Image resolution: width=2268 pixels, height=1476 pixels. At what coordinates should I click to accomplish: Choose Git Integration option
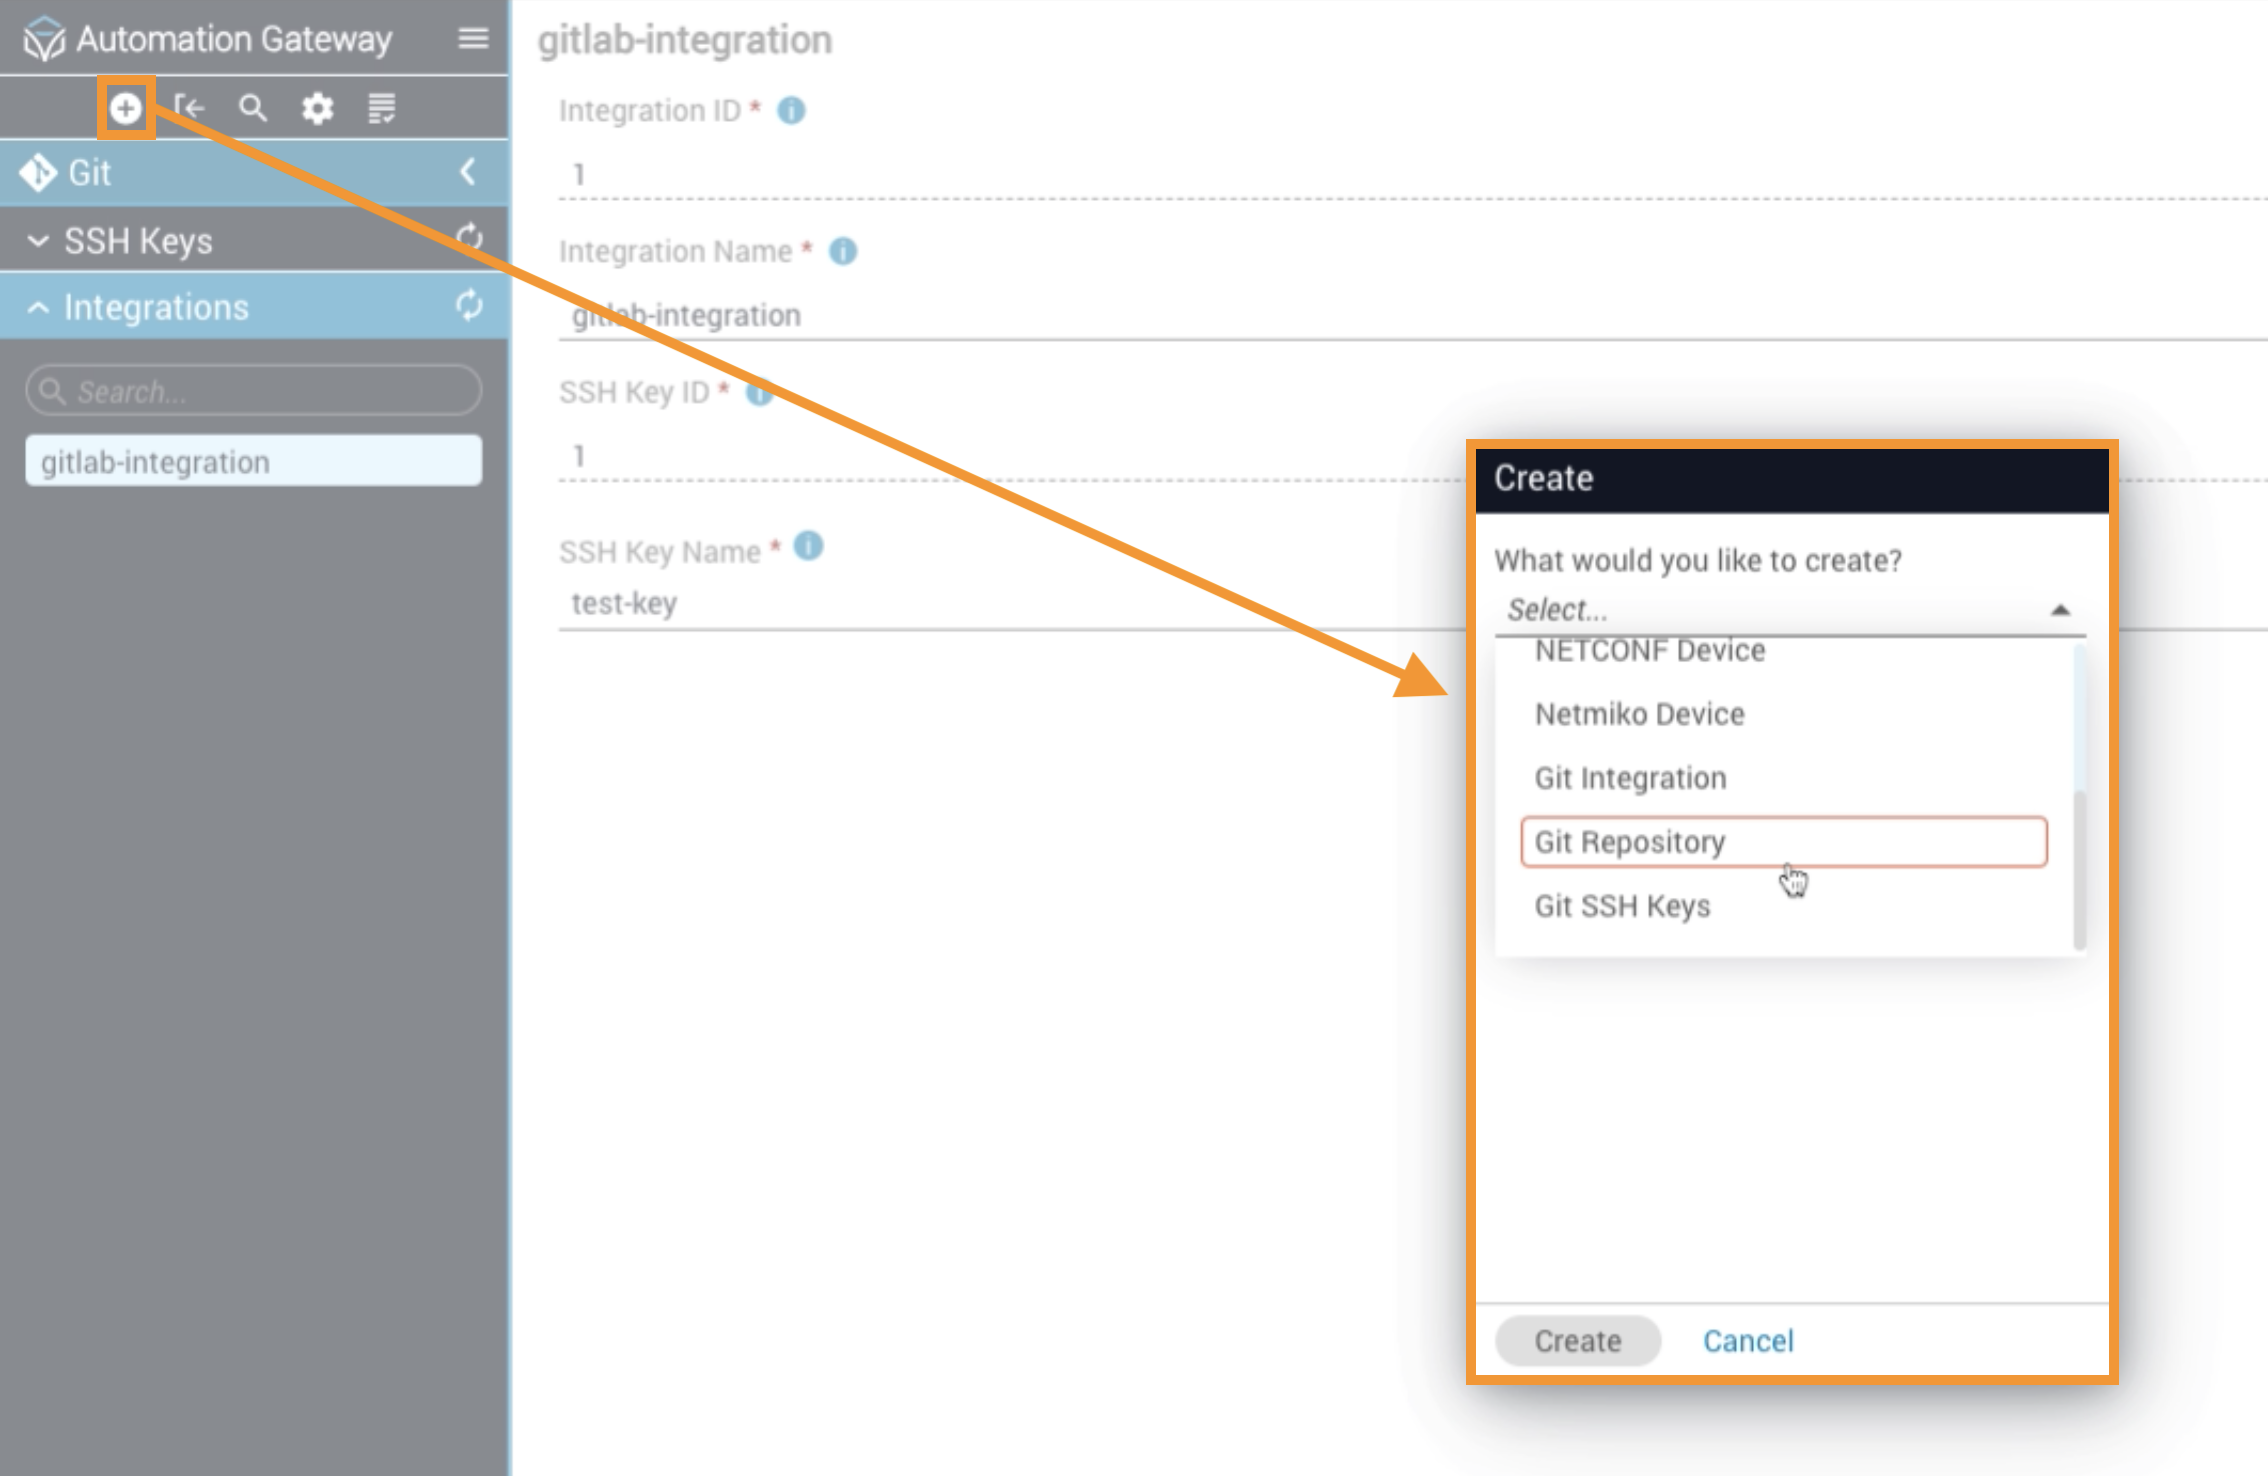(x=1630, y=778)
